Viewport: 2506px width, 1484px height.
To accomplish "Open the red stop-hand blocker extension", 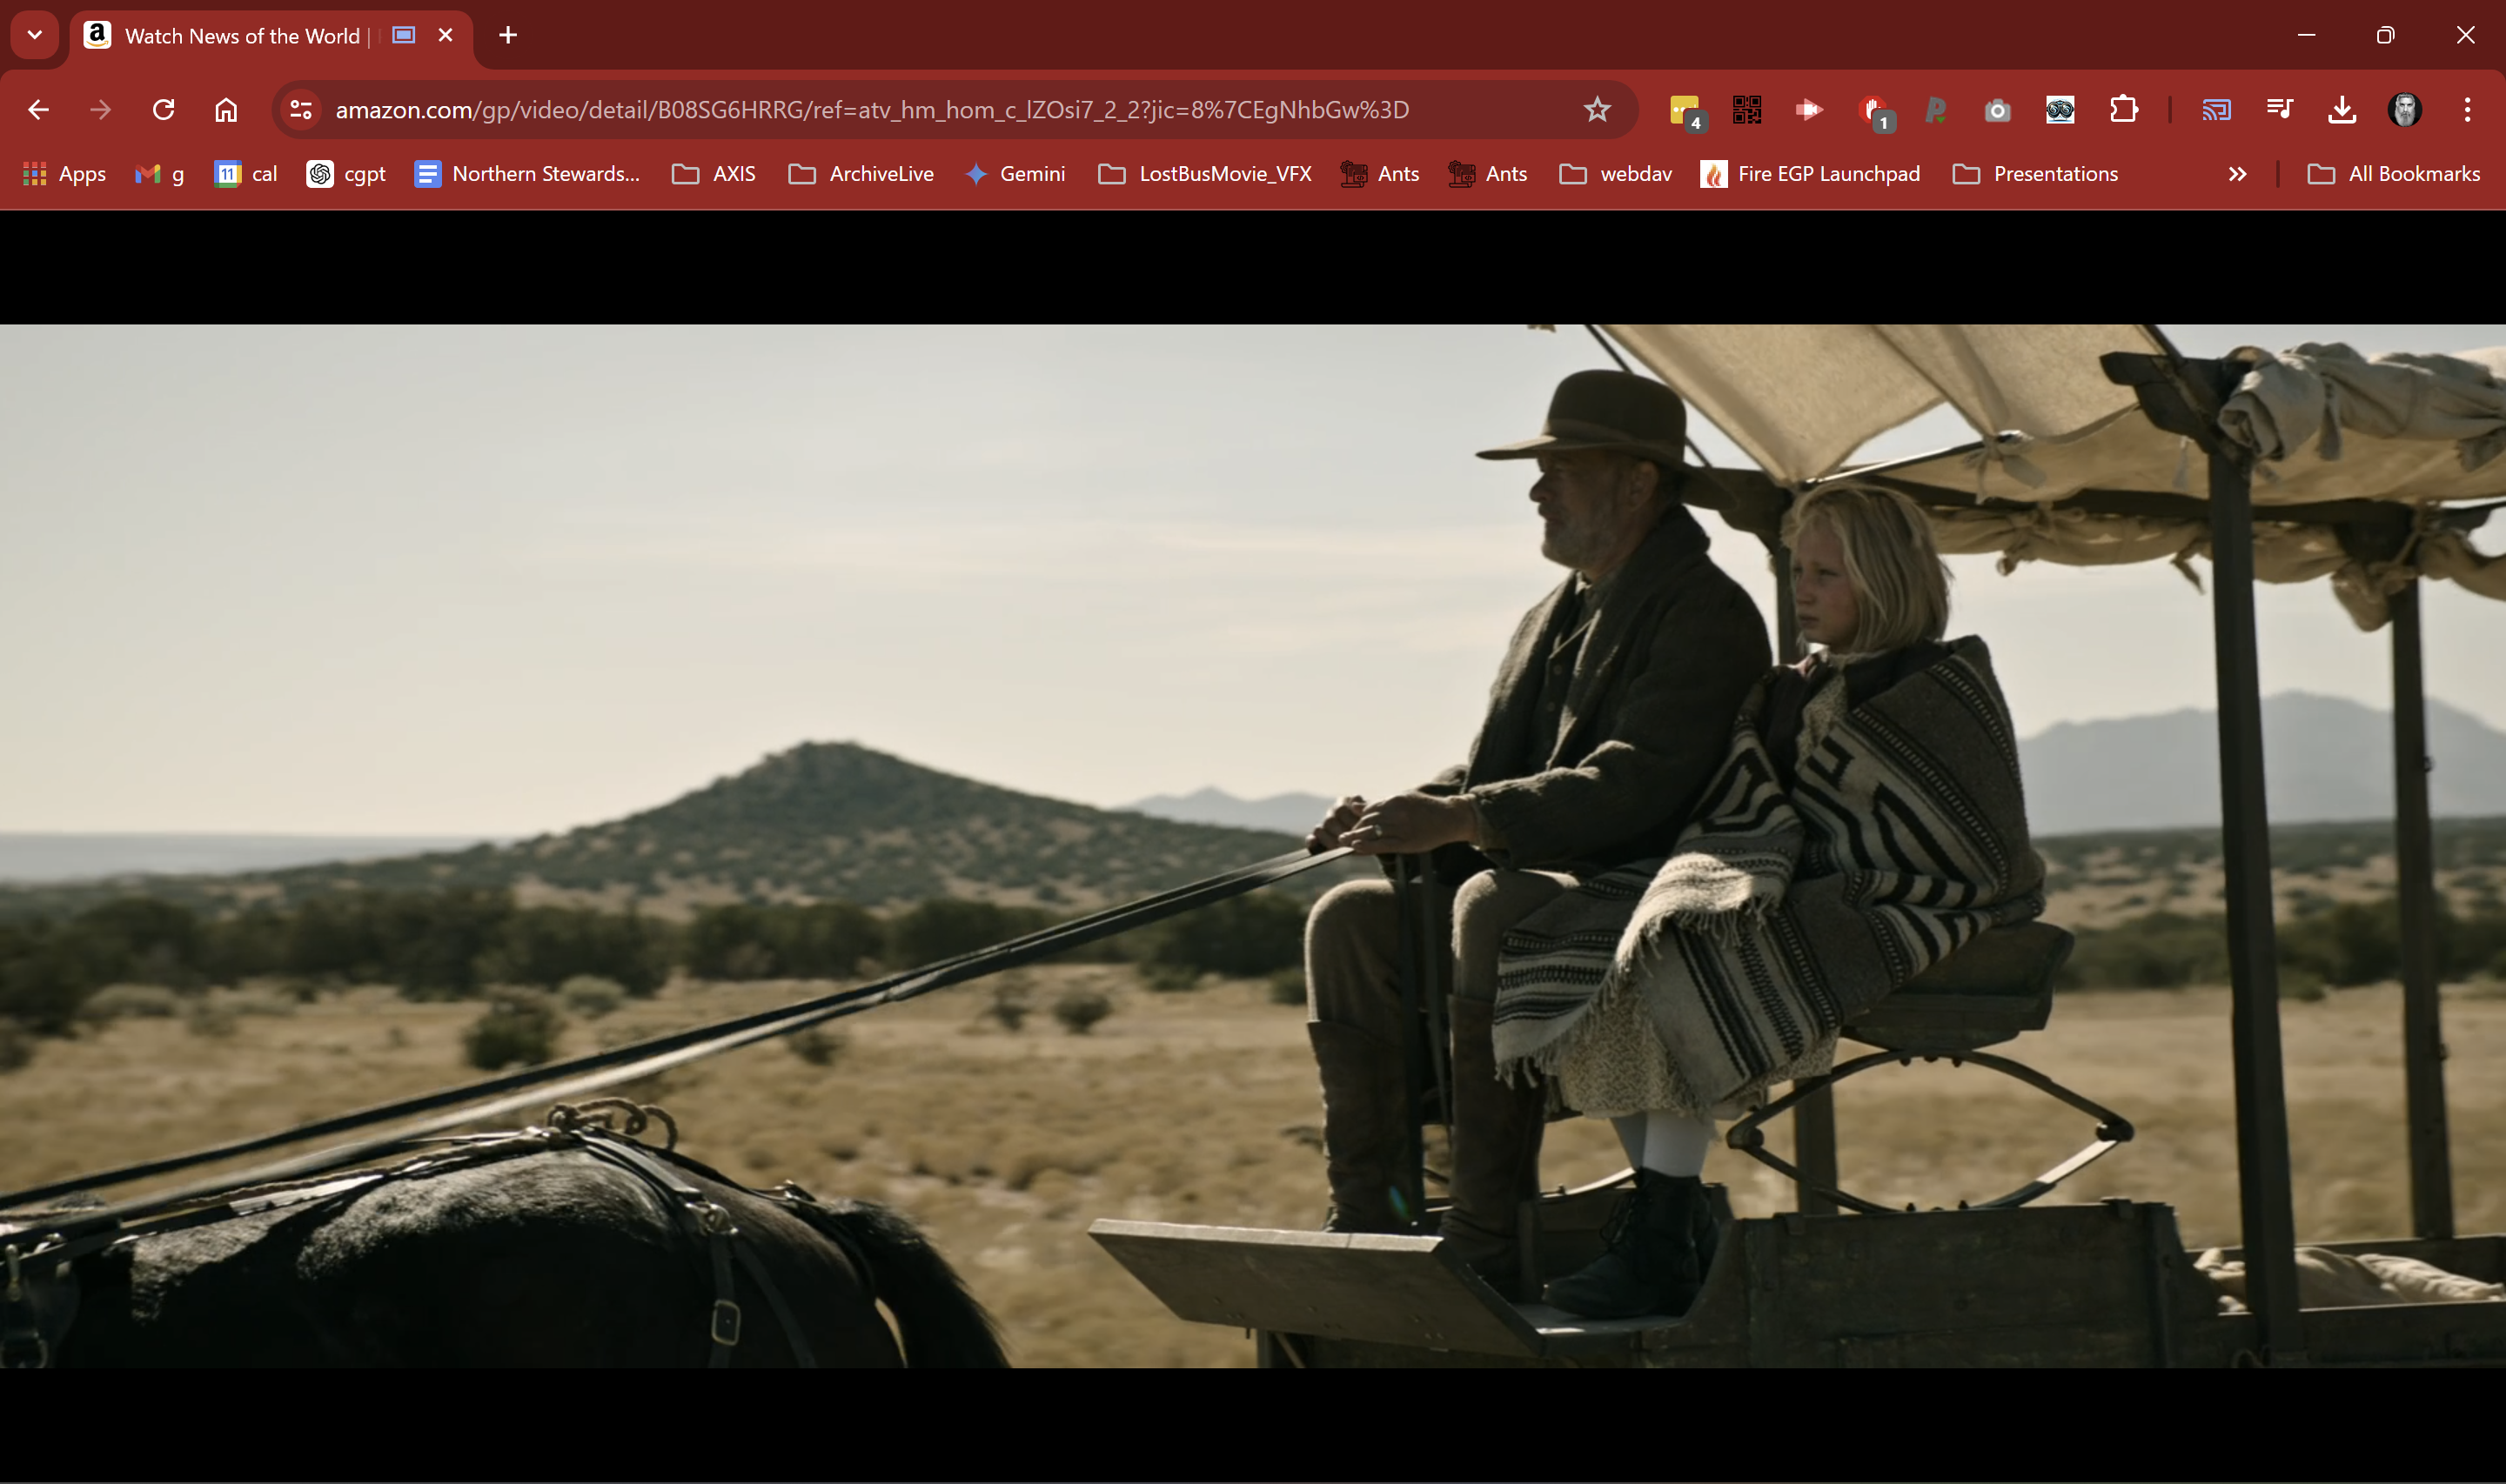I will 1874,110.
